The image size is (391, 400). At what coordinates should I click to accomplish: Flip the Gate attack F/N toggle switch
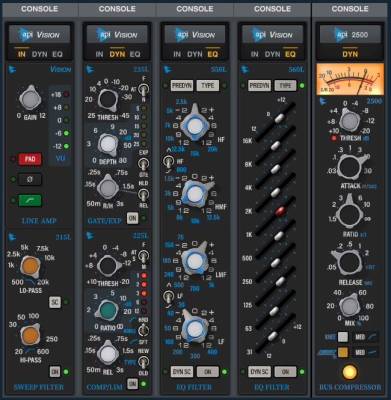[x=144, y=89]
